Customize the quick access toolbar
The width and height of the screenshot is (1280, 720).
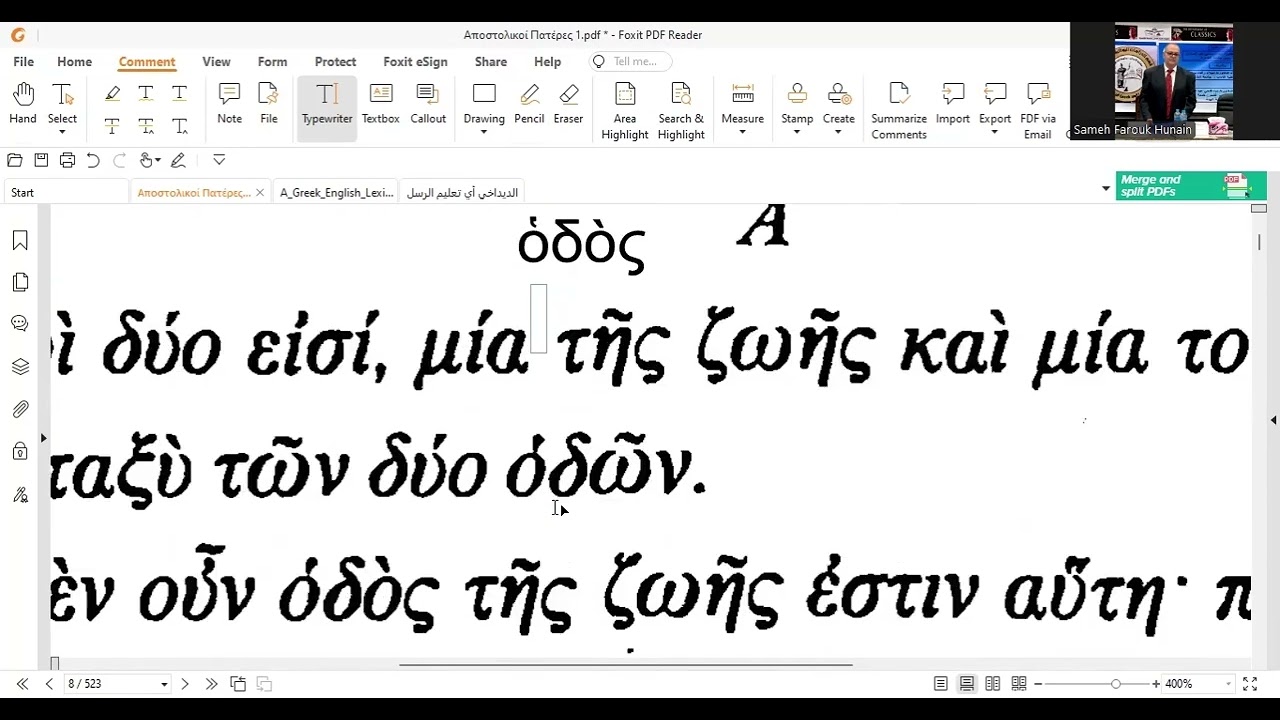pos(219,160)
